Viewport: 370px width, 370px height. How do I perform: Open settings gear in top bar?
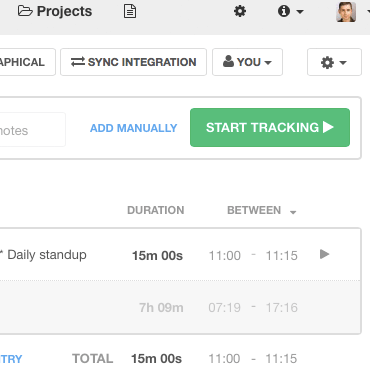tap(240, 11)
